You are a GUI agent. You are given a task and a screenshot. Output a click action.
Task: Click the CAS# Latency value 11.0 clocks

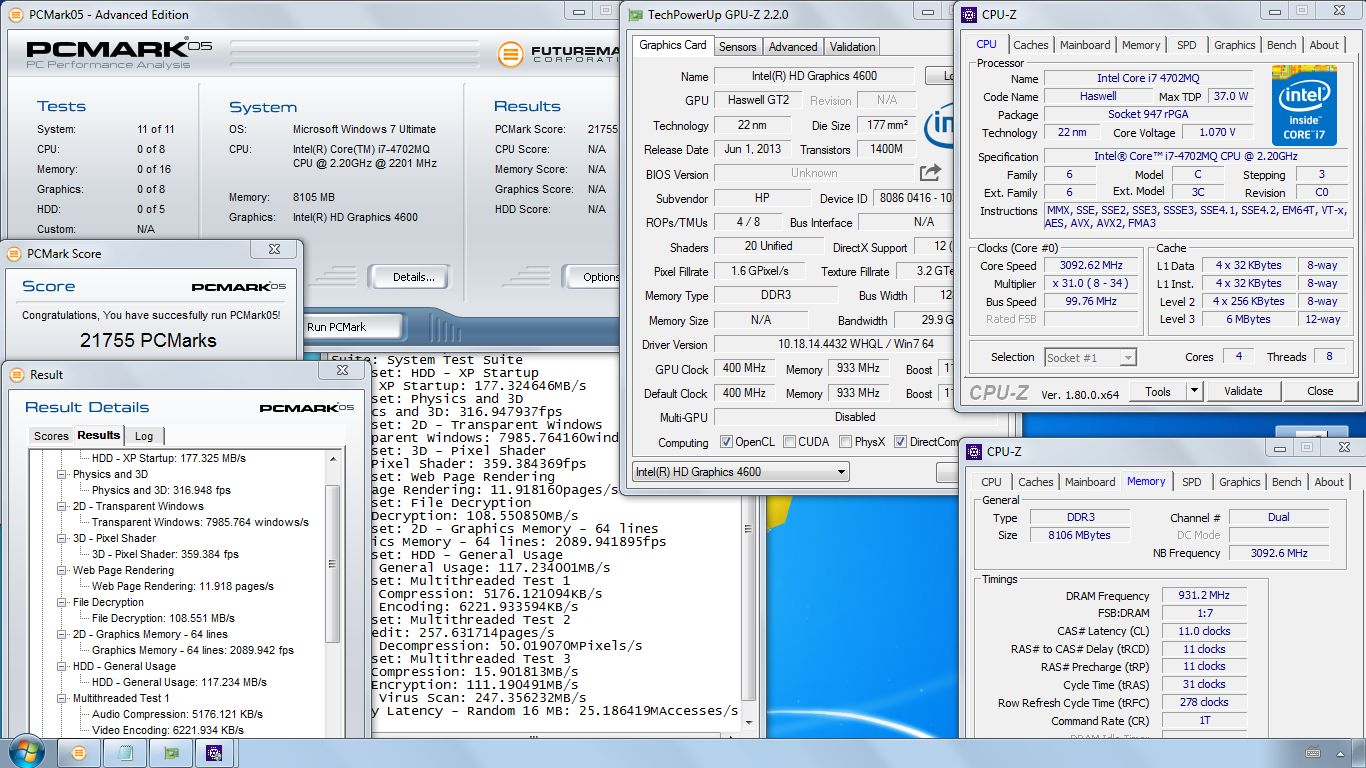[1205, 632]
